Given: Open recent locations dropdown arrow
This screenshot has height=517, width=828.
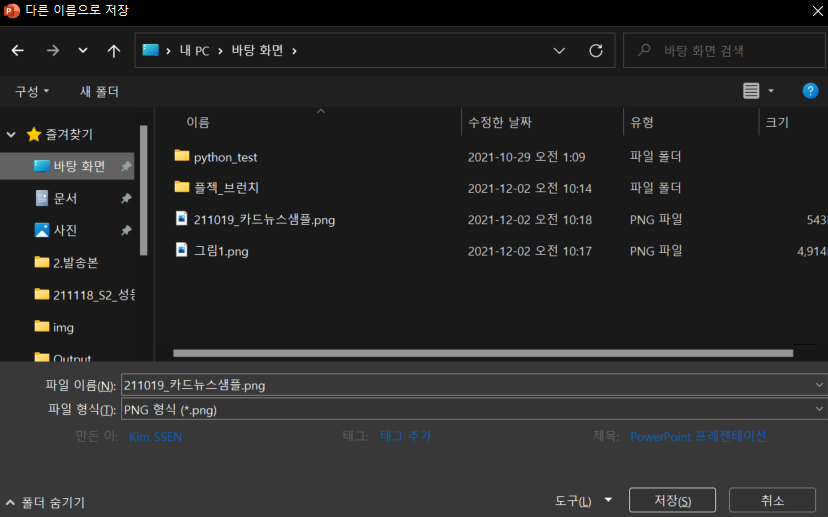Looking at the screenshot, I should 83,51.
